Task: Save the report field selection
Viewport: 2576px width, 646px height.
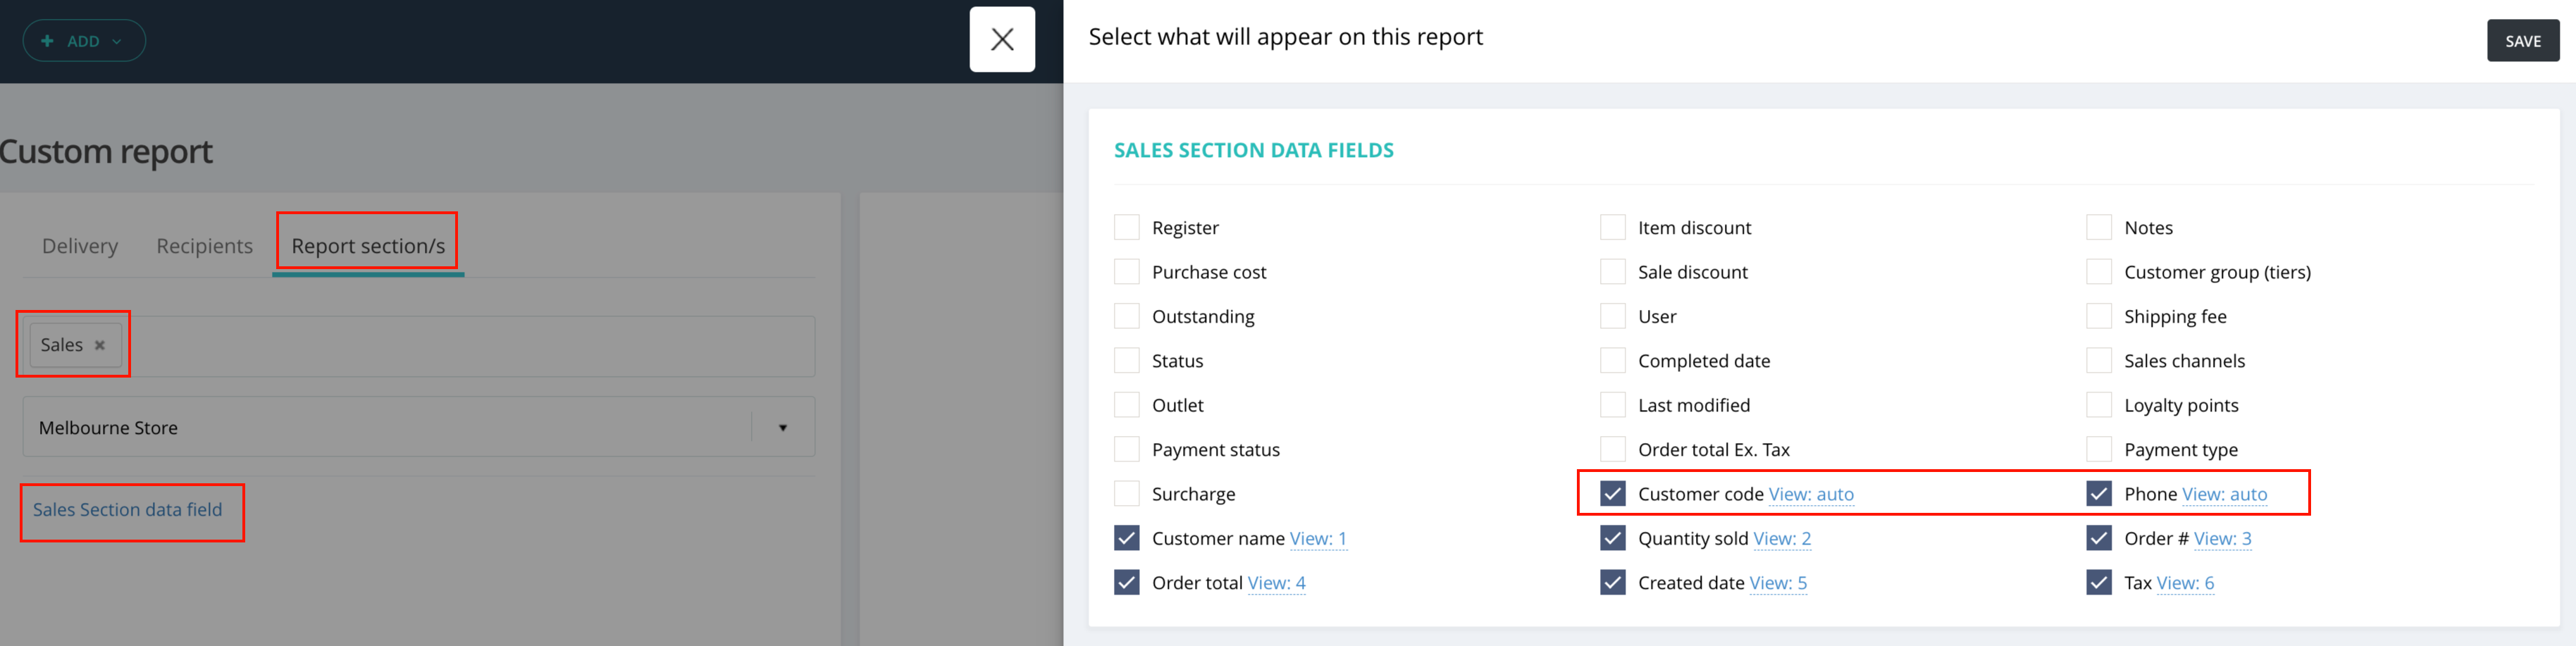Action: (x=2522, y=41)
